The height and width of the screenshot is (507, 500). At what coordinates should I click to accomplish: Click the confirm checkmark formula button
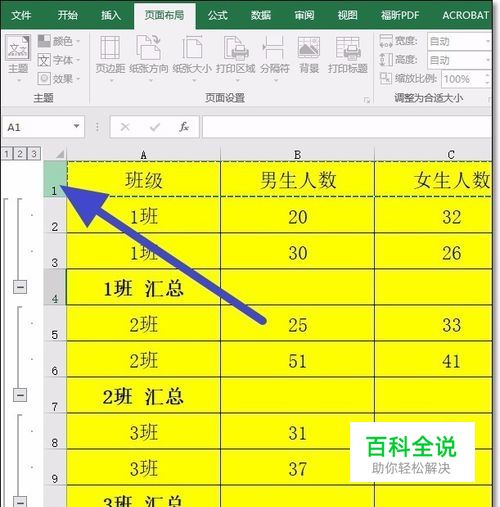(155, 127)
